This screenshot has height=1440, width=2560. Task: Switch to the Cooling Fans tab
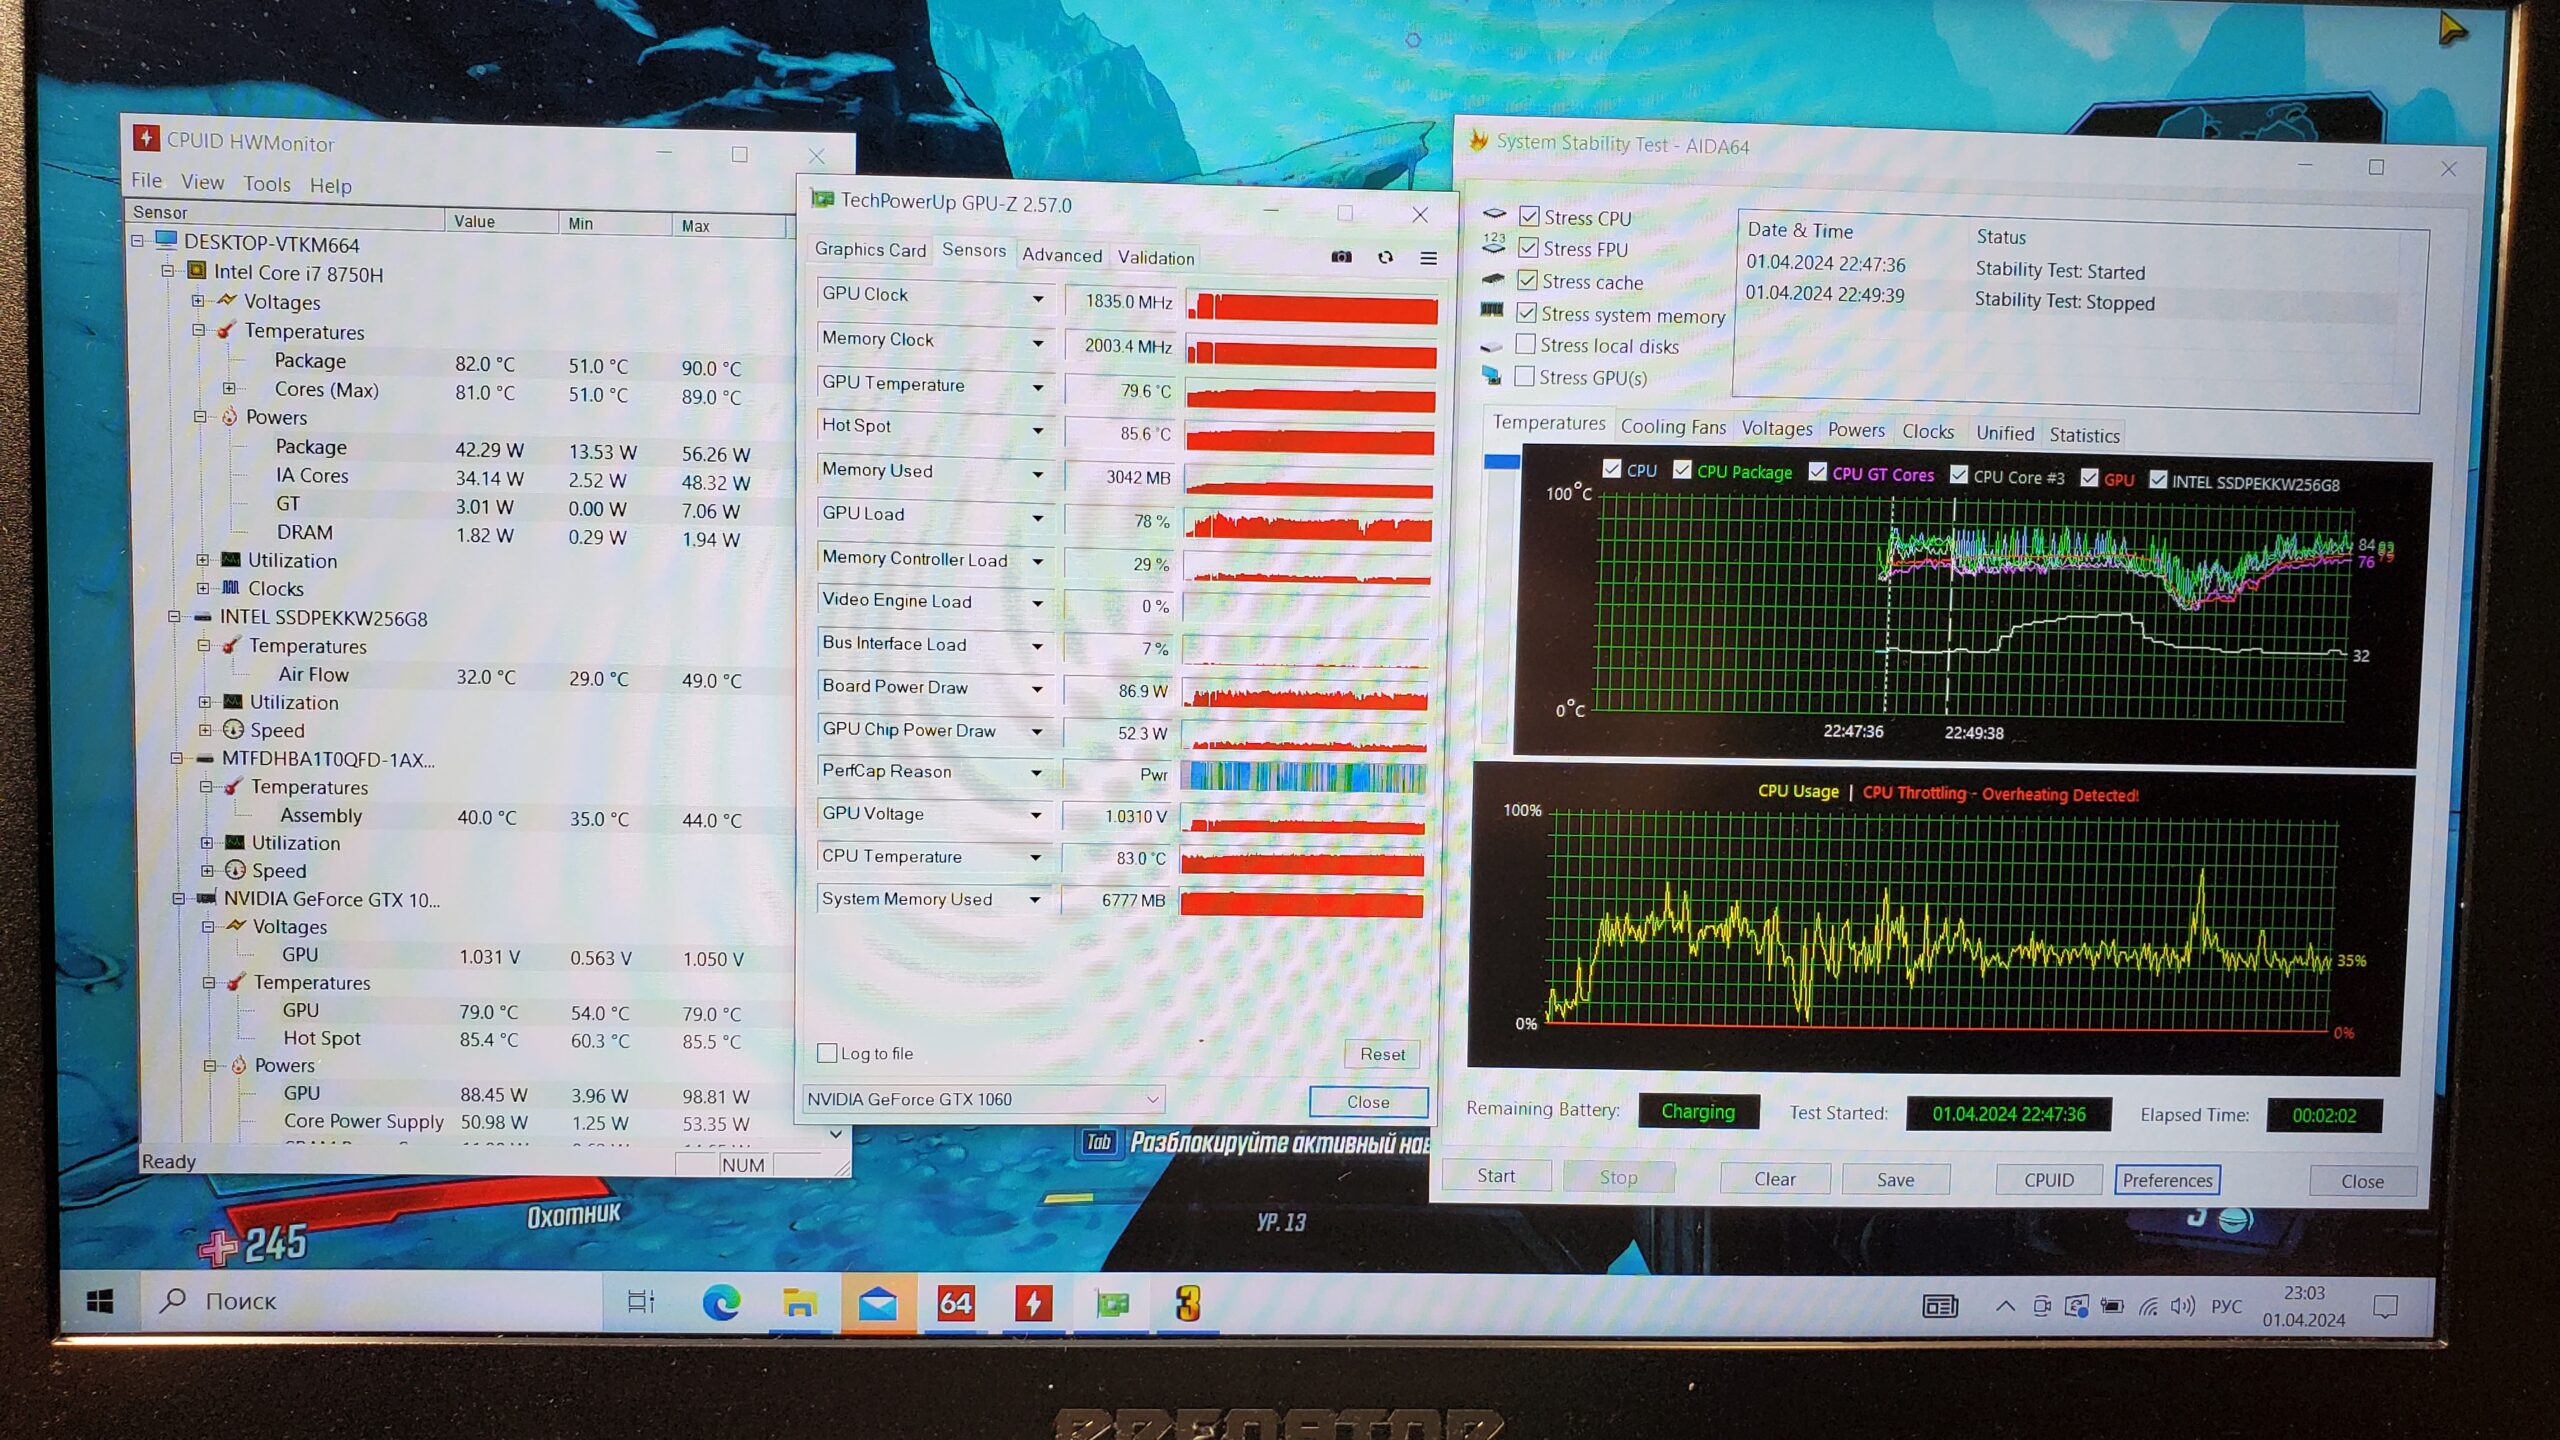click(1672, 427)
